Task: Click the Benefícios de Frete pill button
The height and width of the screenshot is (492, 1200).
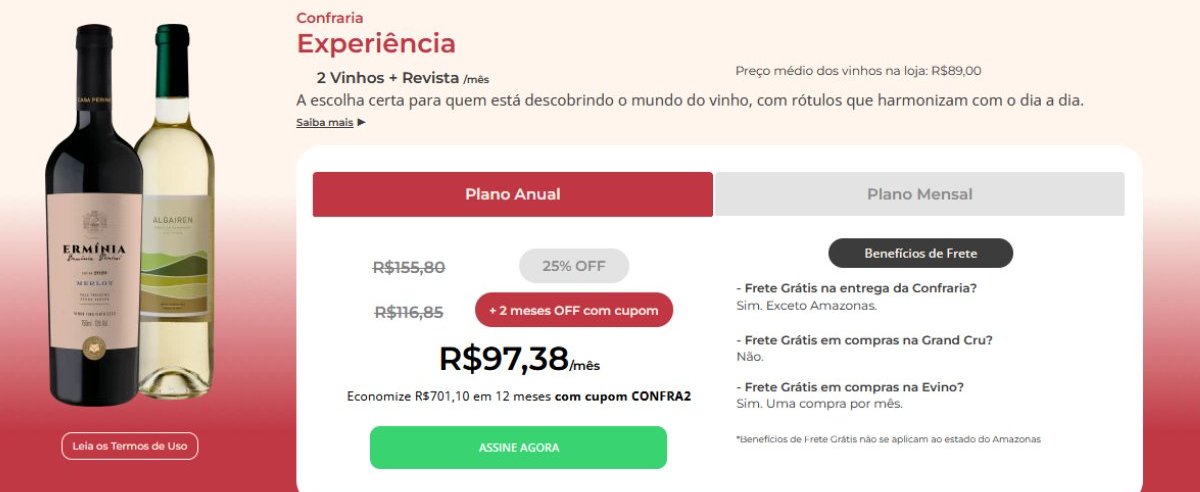Action: click(920, 253)
